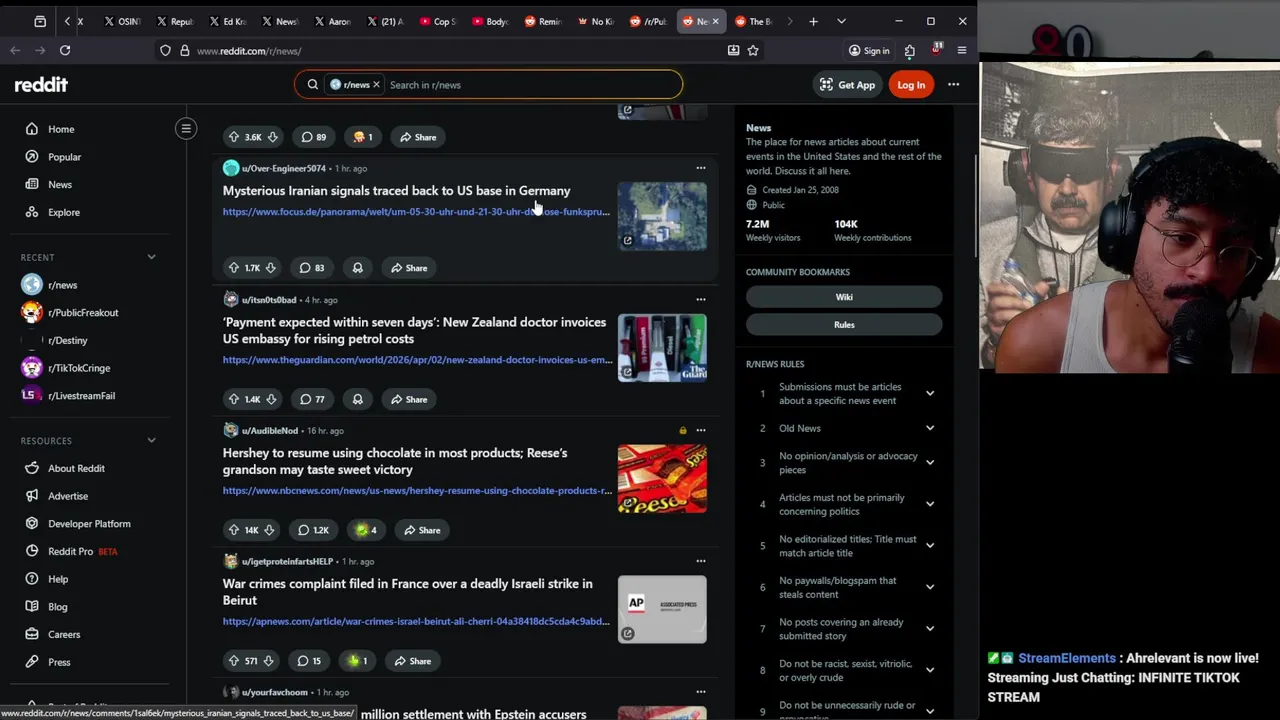Upvote the New Zealand doctor invoices post

coord(234,399)
